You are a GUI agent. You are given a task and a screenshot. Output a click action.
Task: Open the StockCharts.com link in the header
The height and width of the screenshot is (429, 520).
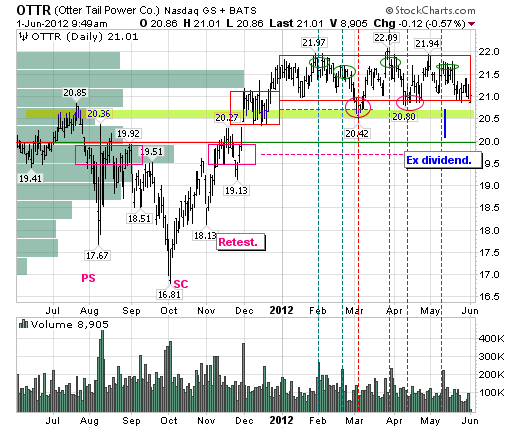tap(430, 11)
